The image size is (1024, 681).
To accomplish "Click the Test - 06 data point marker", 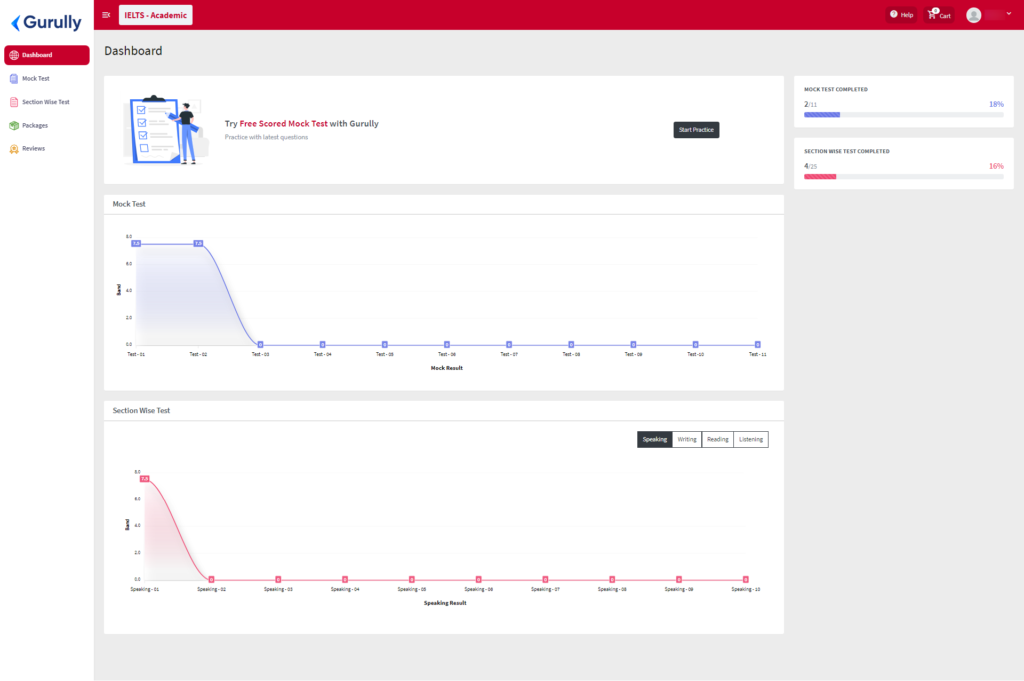I will pos(447,345).
